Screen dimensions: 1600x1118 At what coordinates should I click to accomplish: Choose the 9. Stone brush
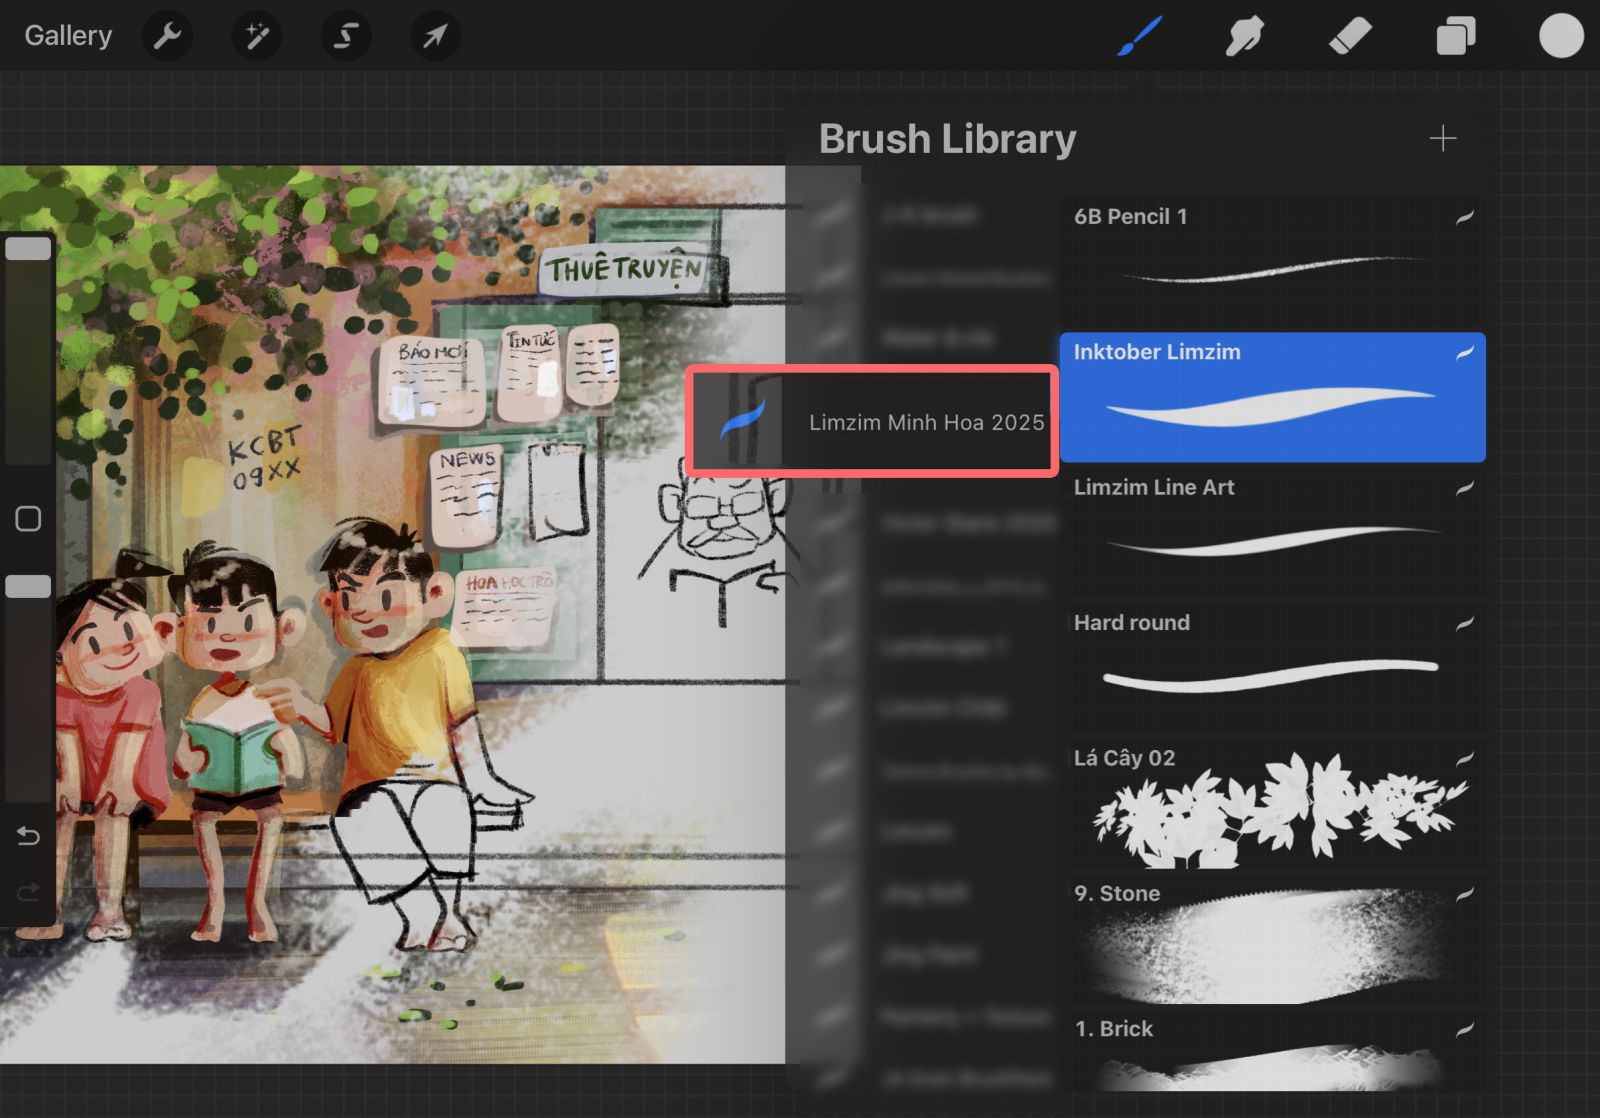[x=1272, y=938]
